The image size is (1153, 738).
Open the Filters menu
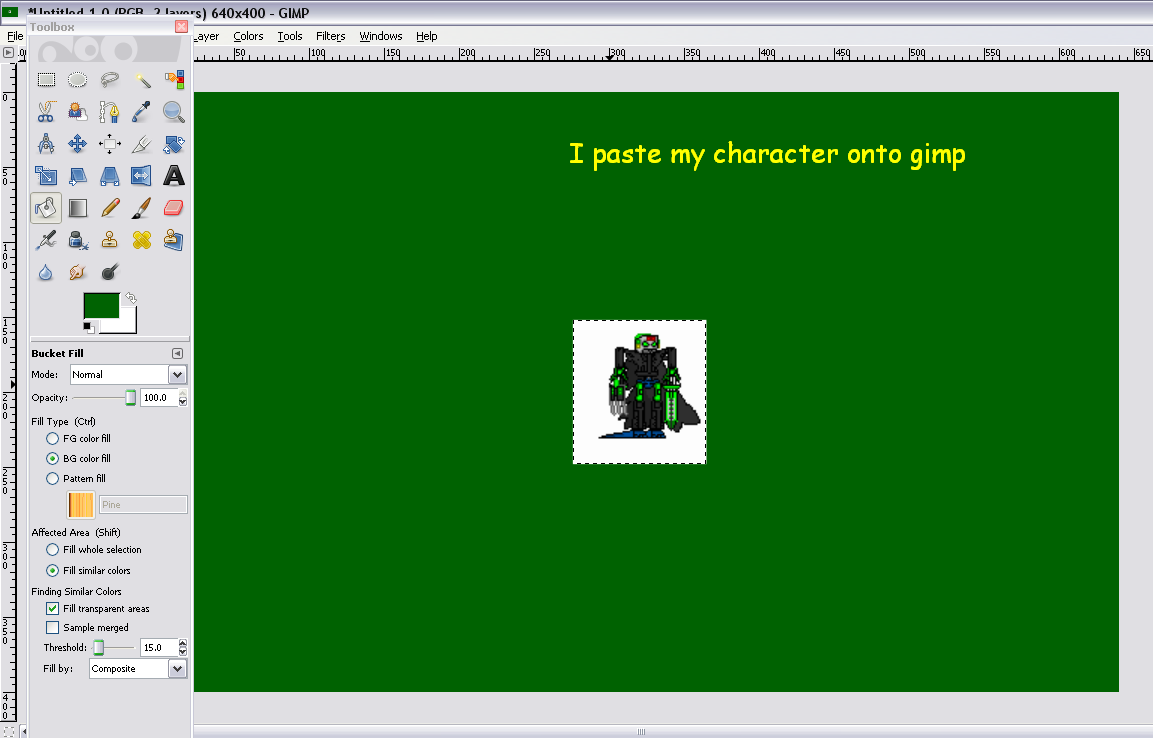[330, 36]
